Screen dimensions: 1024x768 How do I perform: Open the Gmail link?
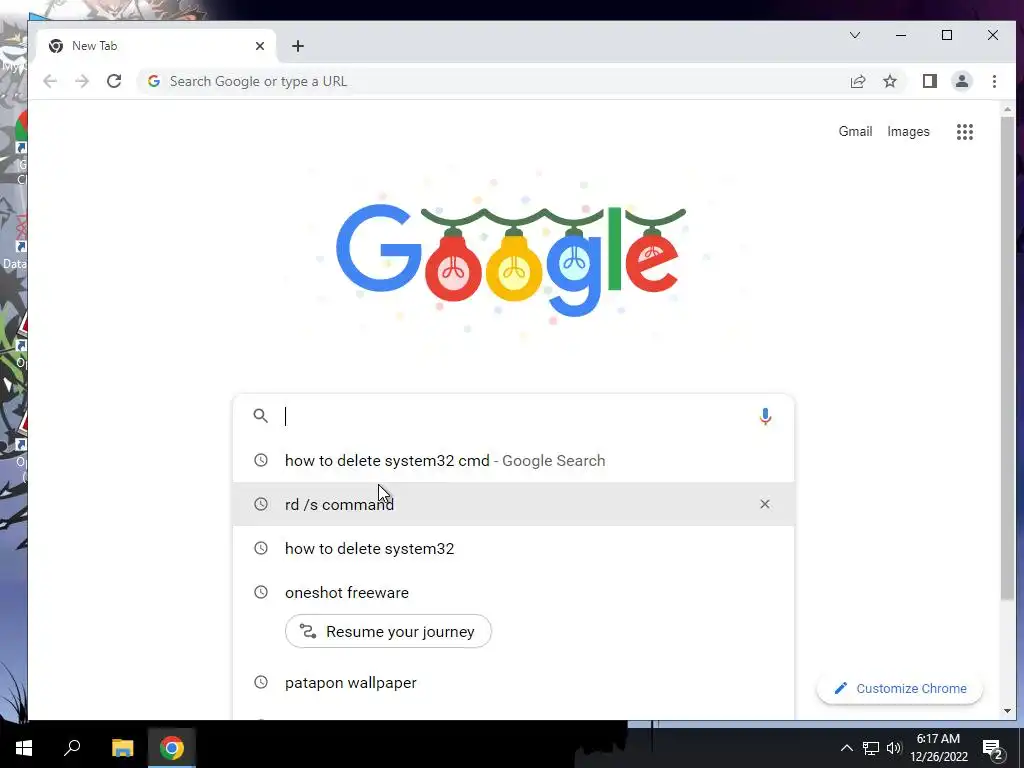(x=855, y=131)
